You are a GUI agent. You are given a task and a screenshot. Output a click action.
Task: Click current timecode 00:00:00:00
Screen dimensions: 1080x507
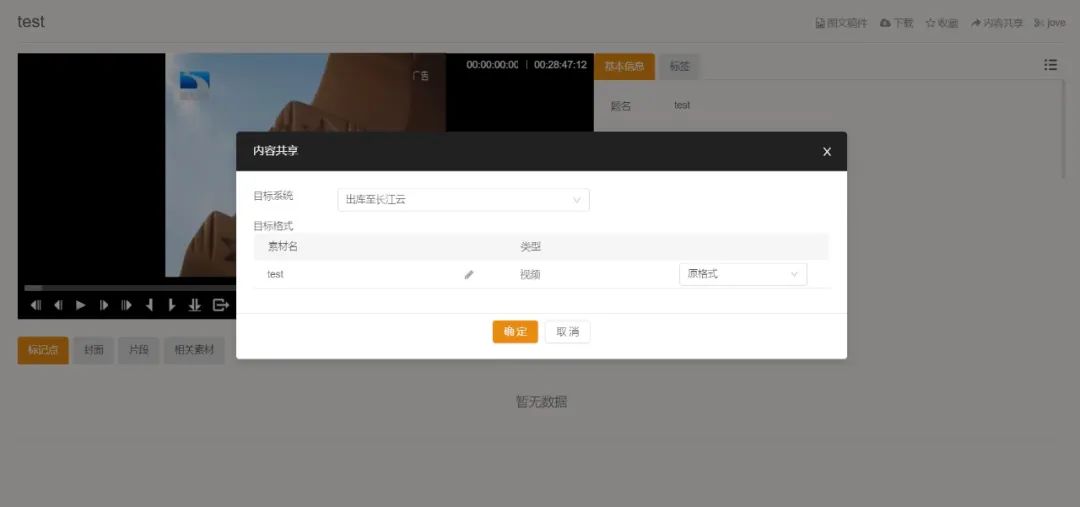click(492, 65)
